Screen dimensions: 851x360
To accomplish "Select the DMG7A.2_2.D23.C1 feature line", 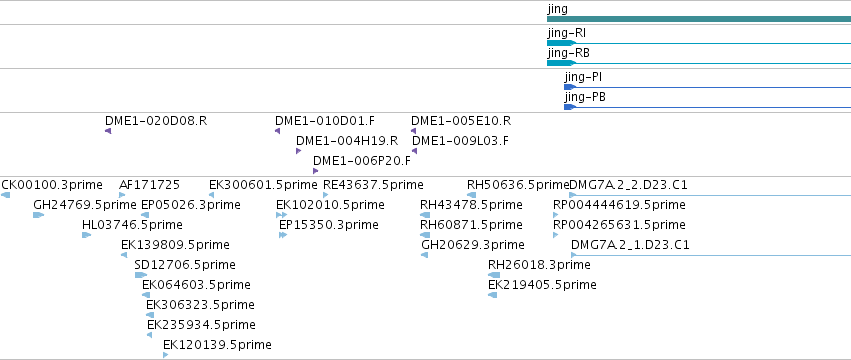I will [x=710, y=195].
